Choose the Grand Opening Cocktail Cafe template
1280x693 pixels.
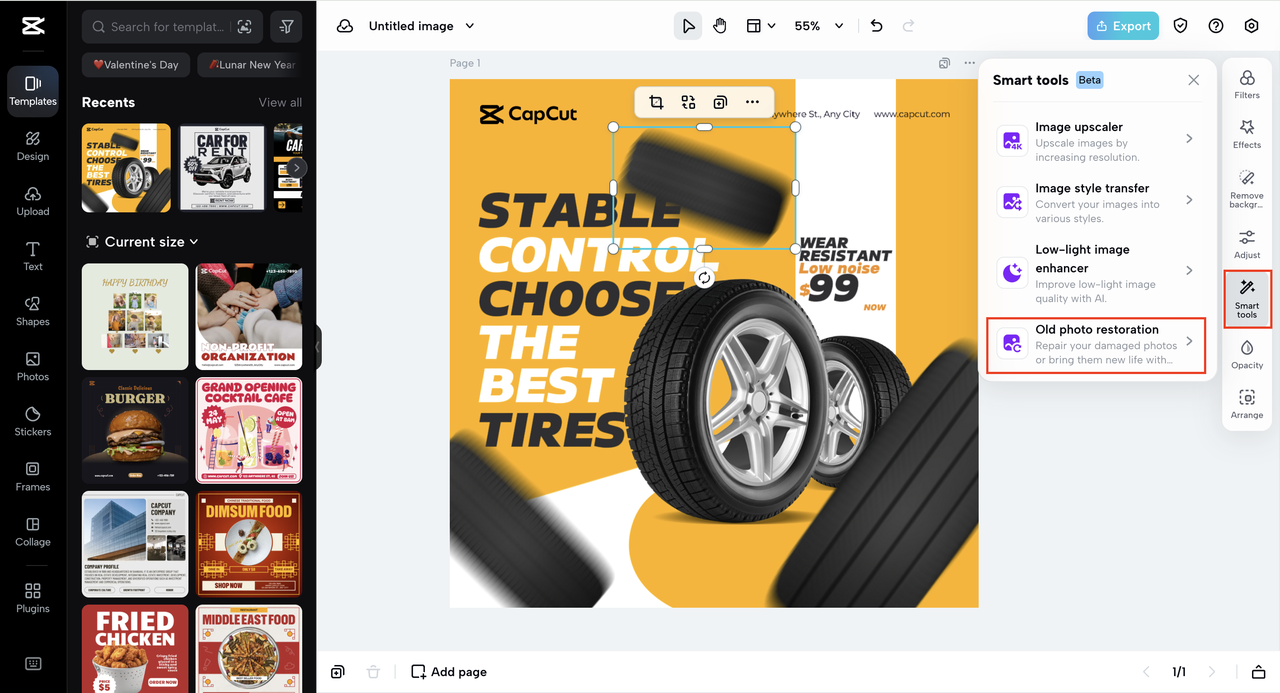[249, 431]
